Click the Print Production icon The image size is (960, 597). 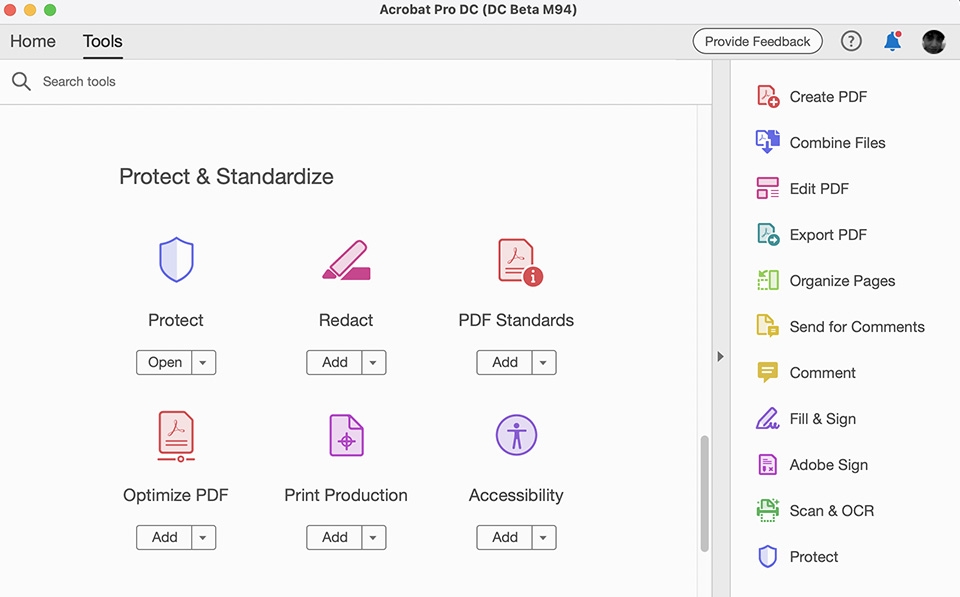pyautogui.click(x=346, y=436)
